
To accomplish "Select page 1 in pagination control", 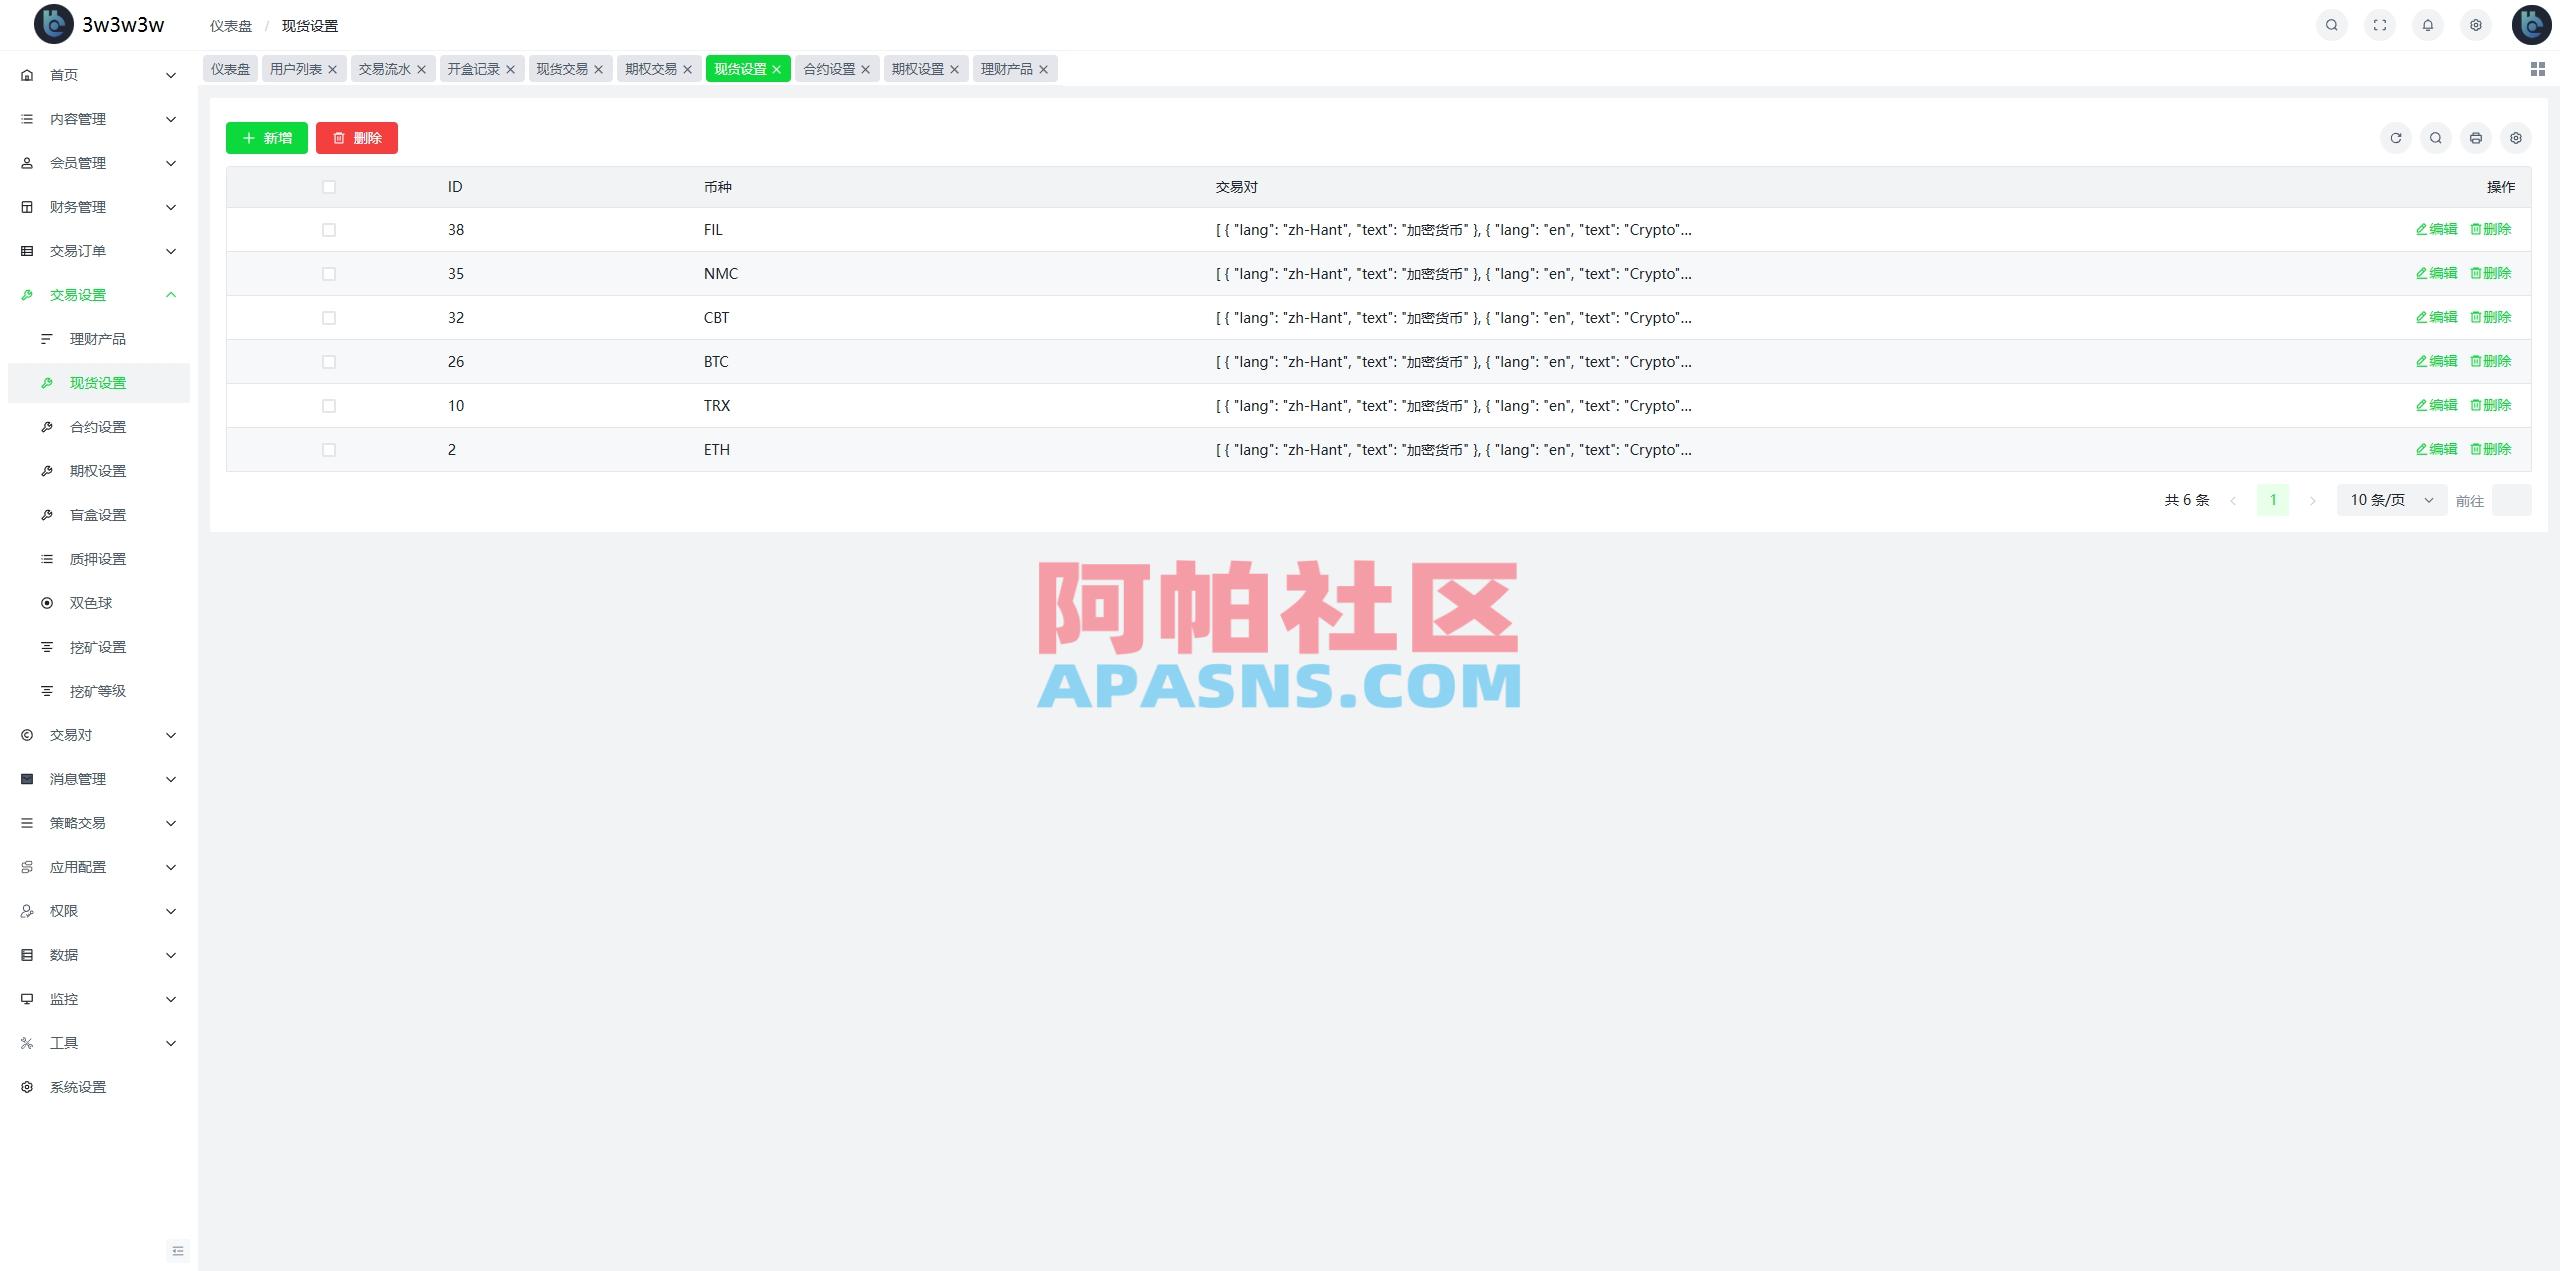I will coord(2272,499).
